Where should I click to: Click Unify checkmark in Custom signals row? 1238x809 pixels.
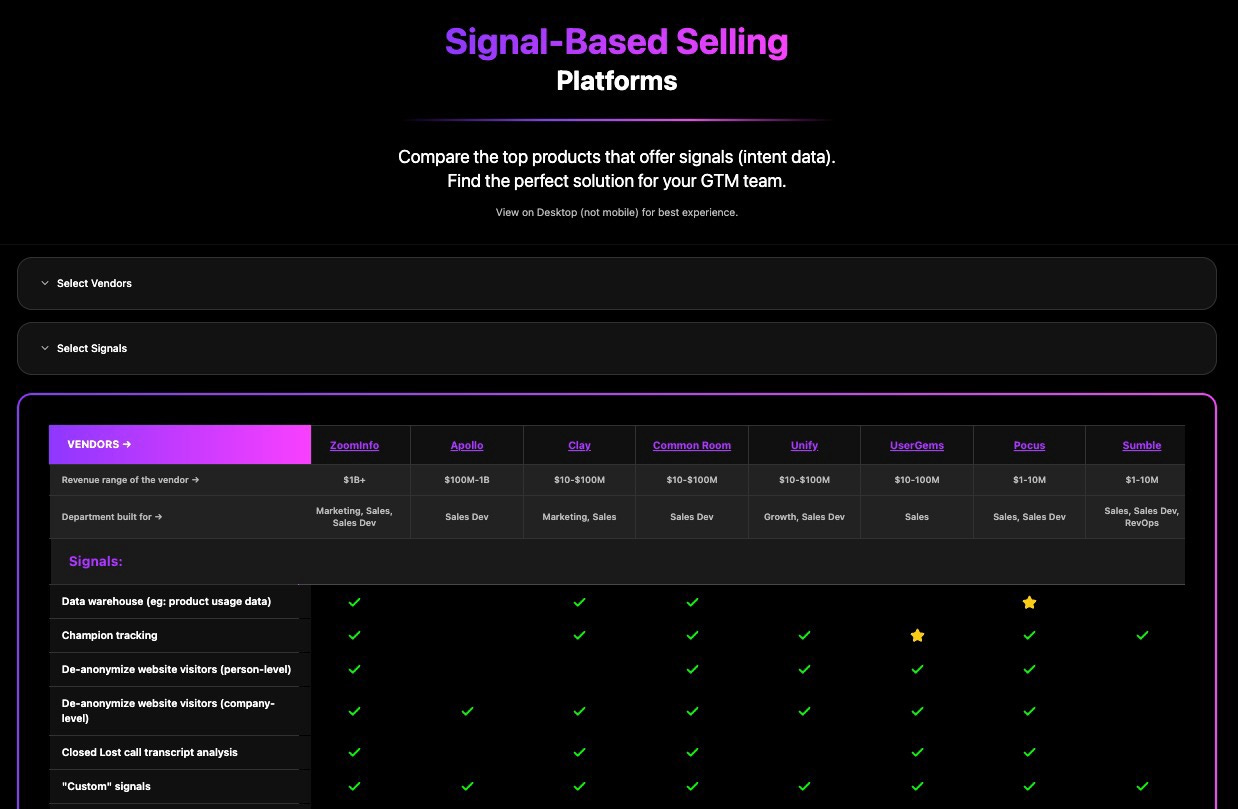(804, 786)
